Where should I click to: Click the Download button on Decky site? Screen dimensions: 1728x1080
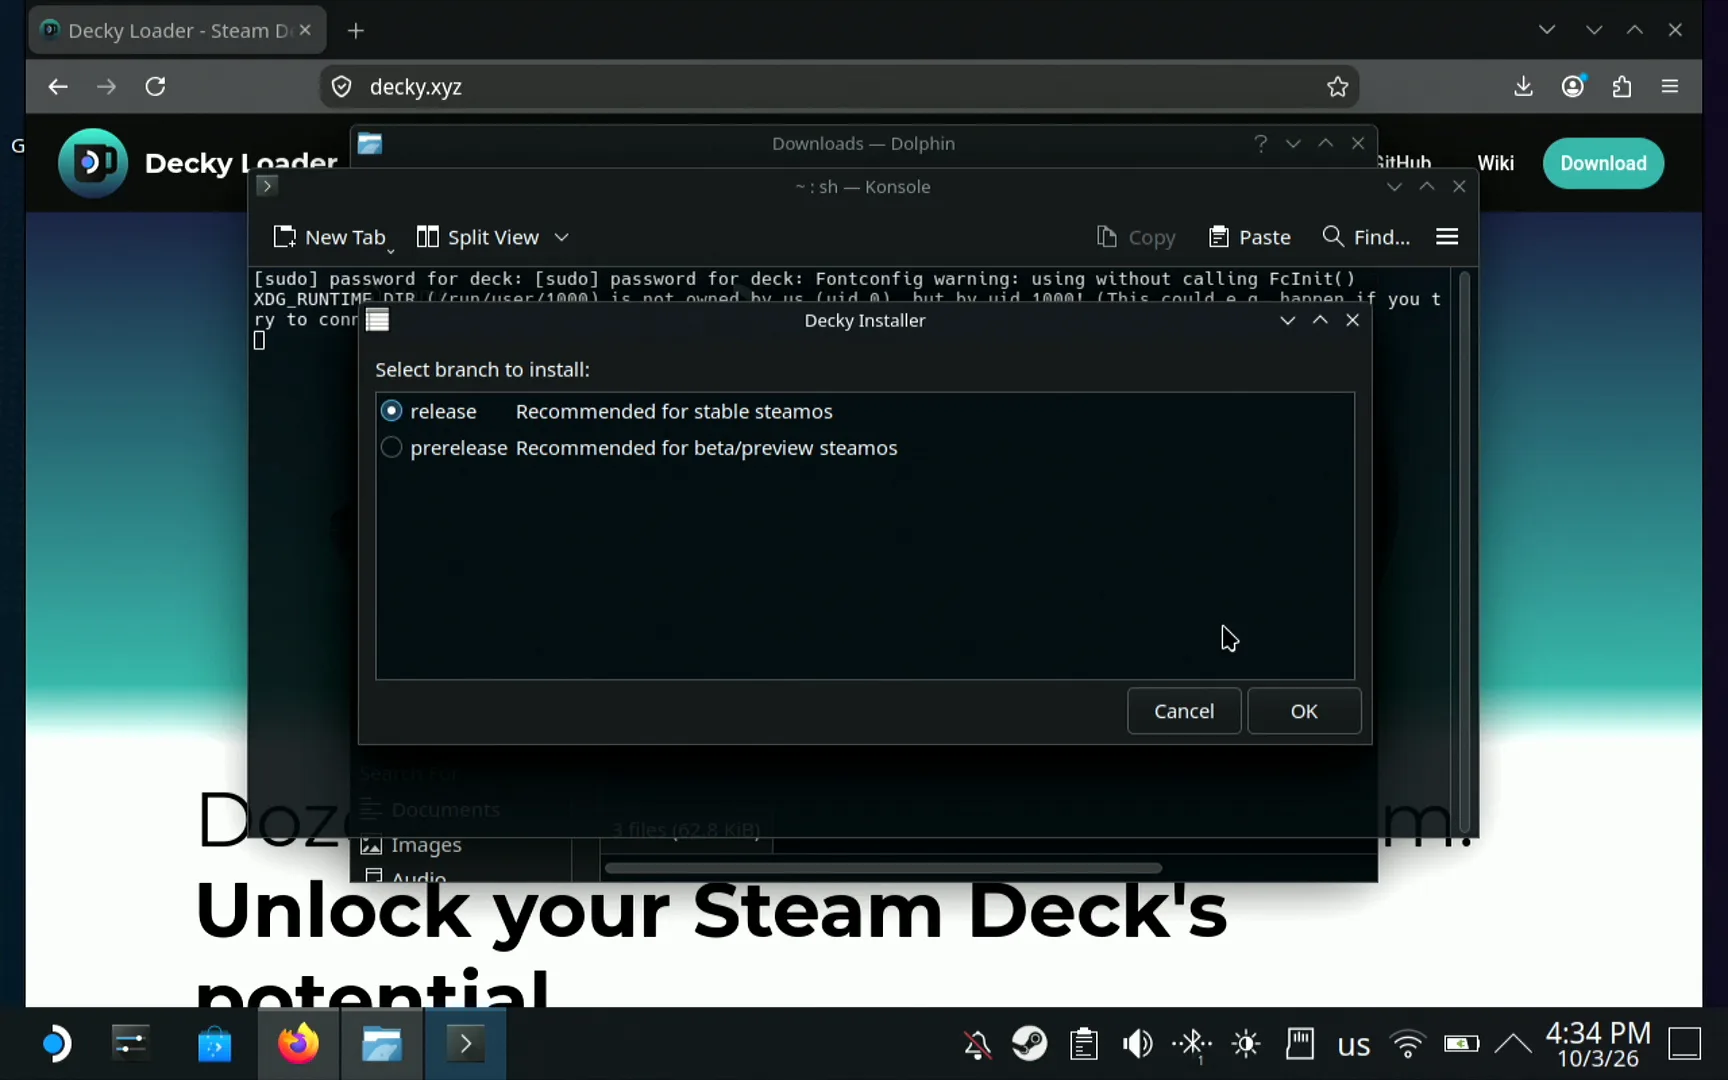pyautogui.click(x=1603, y=163)
